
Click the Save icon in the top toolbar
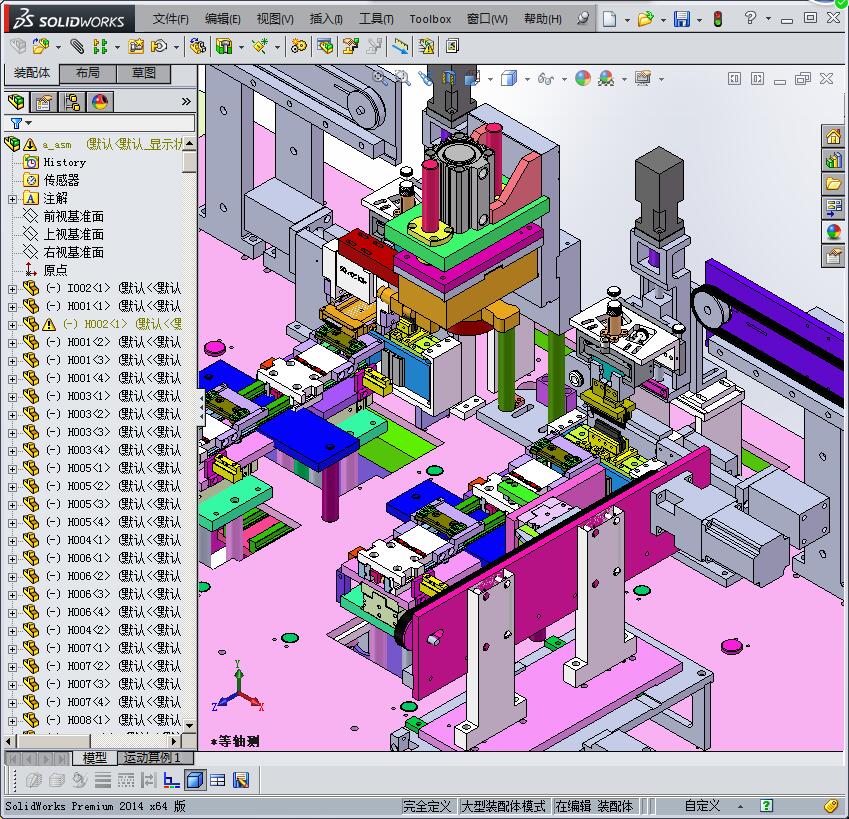pos(682,19)
